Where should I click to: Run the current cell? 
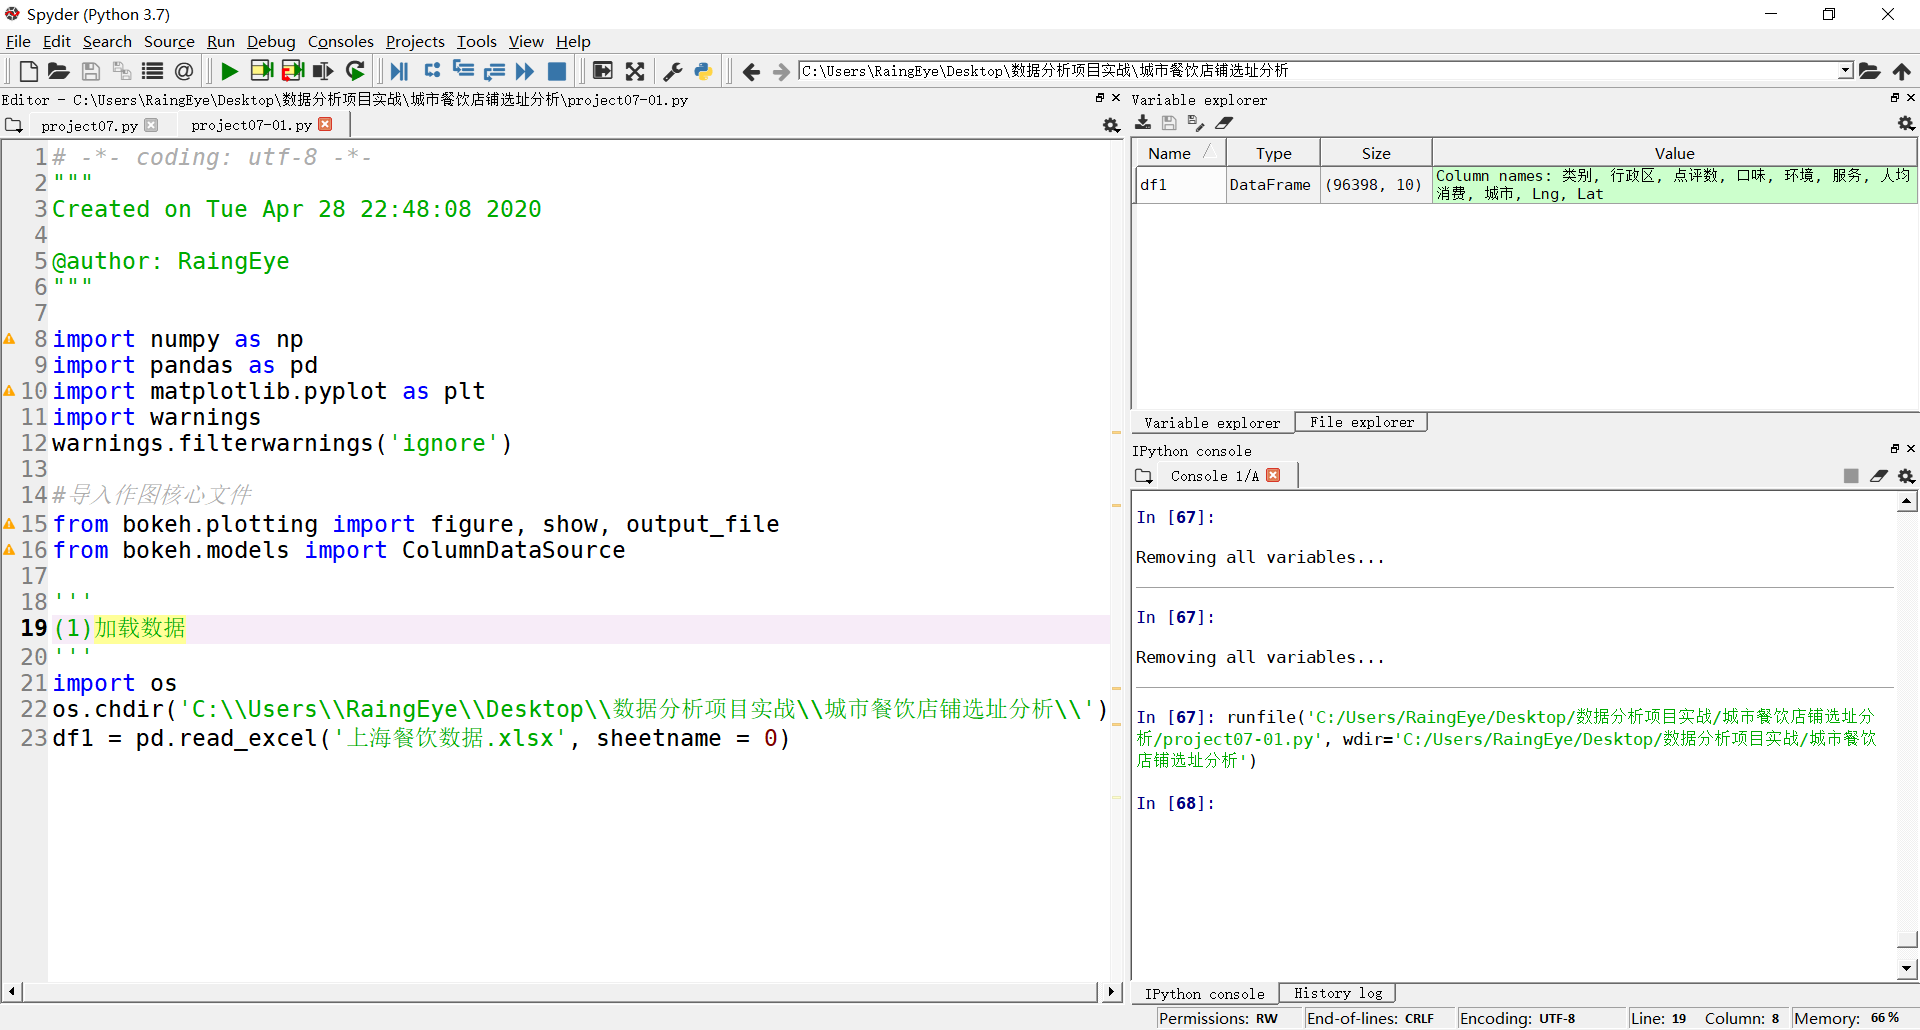[x=261, y=71]
